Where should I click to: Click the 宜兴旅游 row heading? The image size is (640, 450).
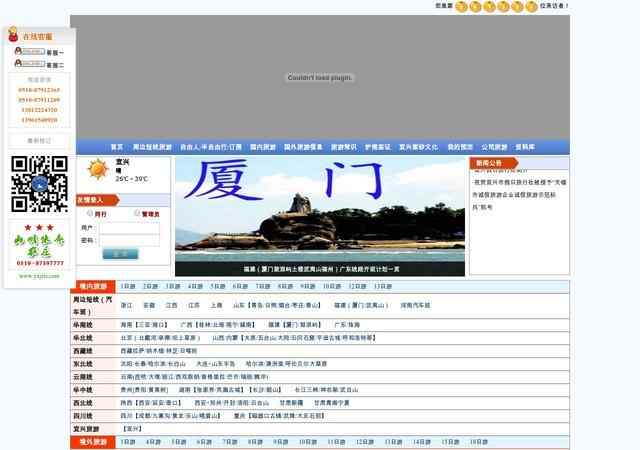click(86, 429)
